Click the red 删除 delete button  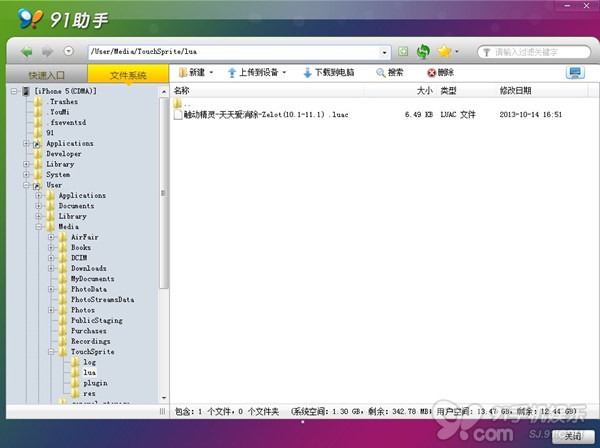tap(440, 73)
